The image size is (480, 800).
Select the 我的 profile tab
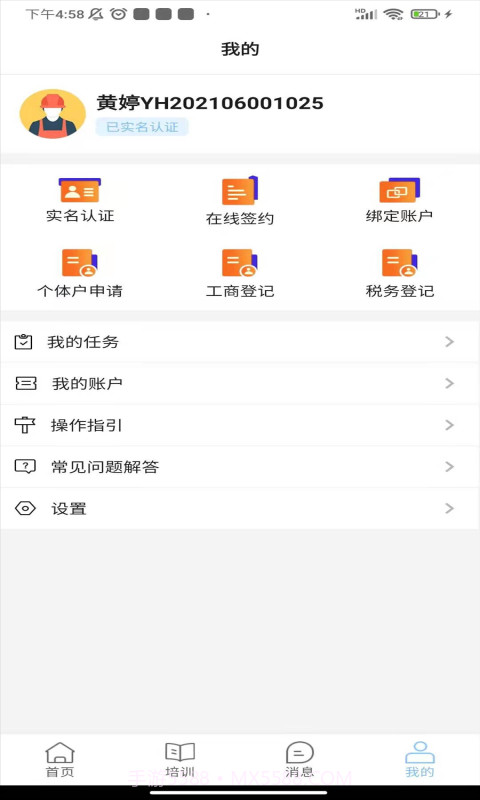(420, 760)
